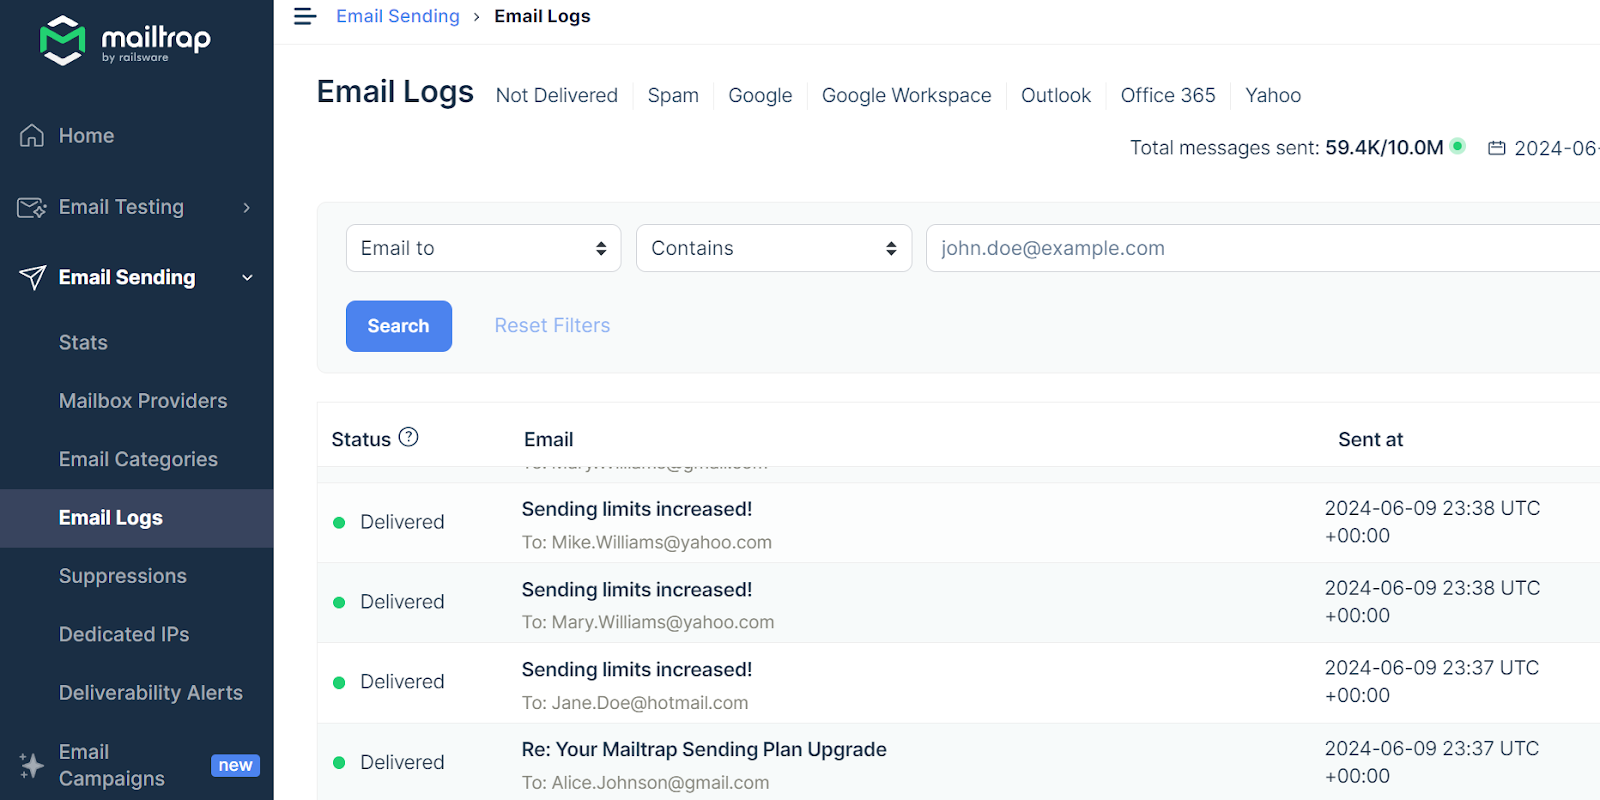Open the "Email to" filter dropdown
This screenshot has height=800, width=1600.
(x=483, y=248)
